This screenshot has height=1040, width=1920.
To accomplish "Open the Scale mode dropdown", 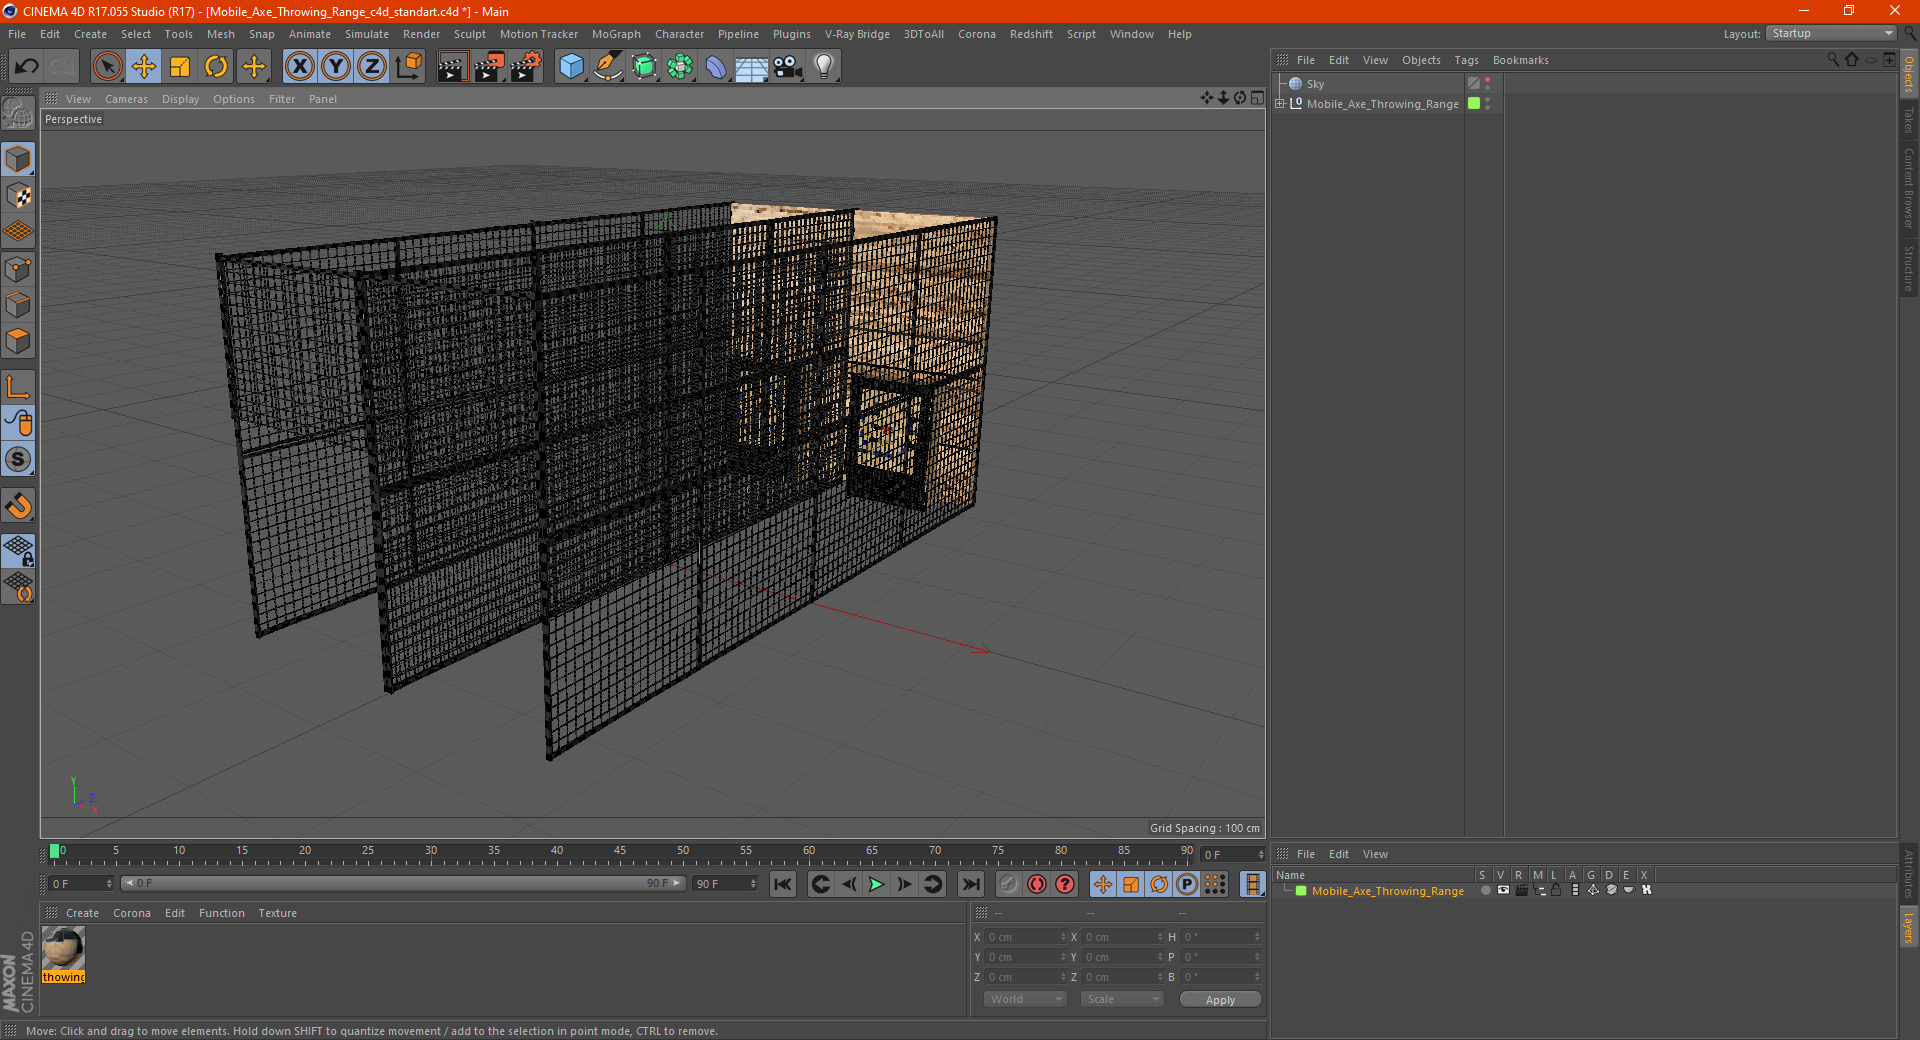I will pos(1122,999).
